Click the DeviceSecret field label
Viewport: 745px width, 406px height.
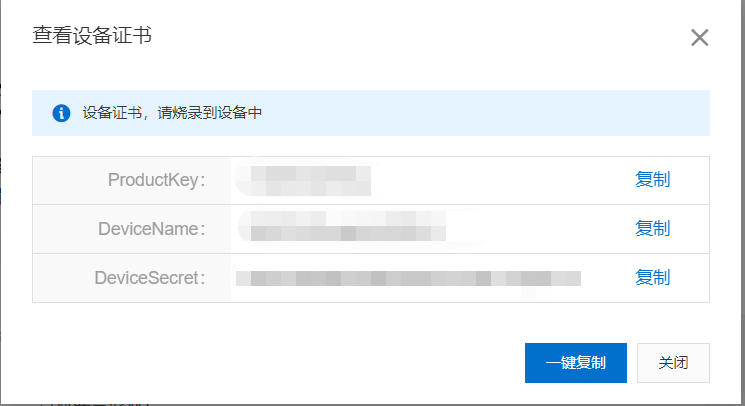(150, 278)
